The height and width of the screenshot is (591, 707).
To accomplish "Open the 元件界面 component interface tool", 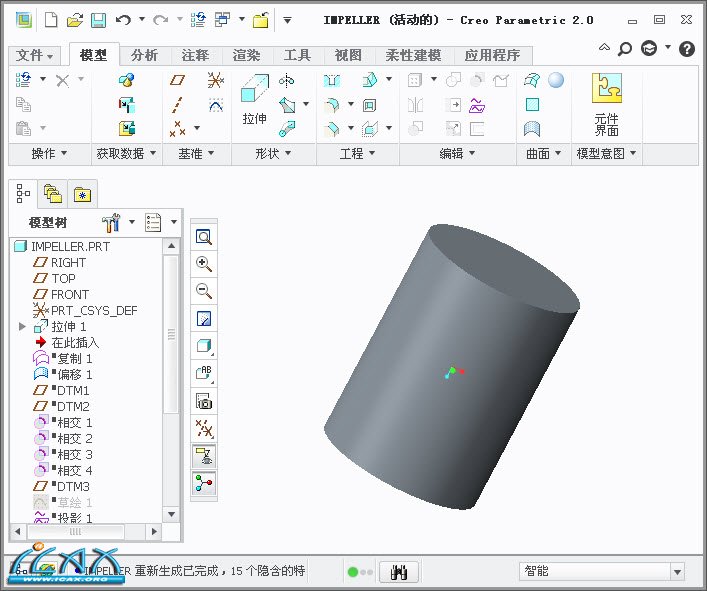I will click(607, 103).
